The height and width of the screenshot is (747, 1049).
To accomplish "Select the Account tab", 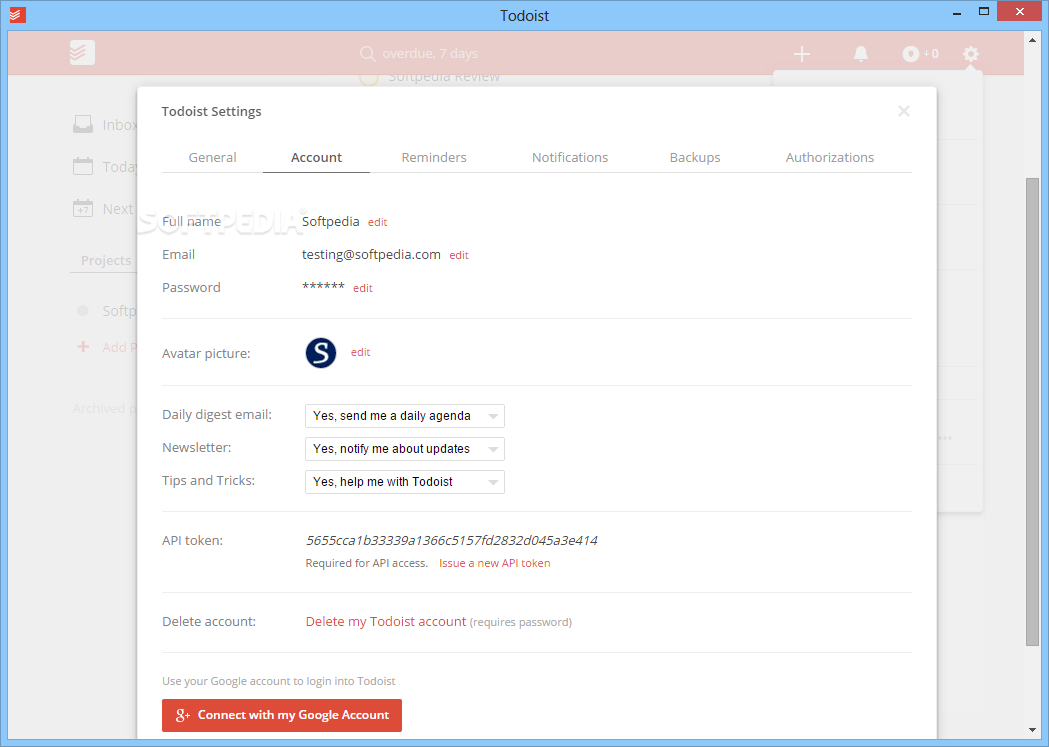I will 316,158.
